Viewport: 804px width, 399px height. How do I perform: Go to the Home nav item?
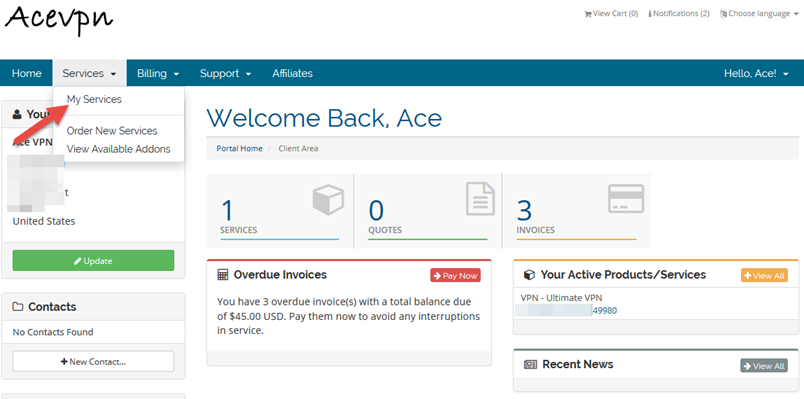click(27, 73)
